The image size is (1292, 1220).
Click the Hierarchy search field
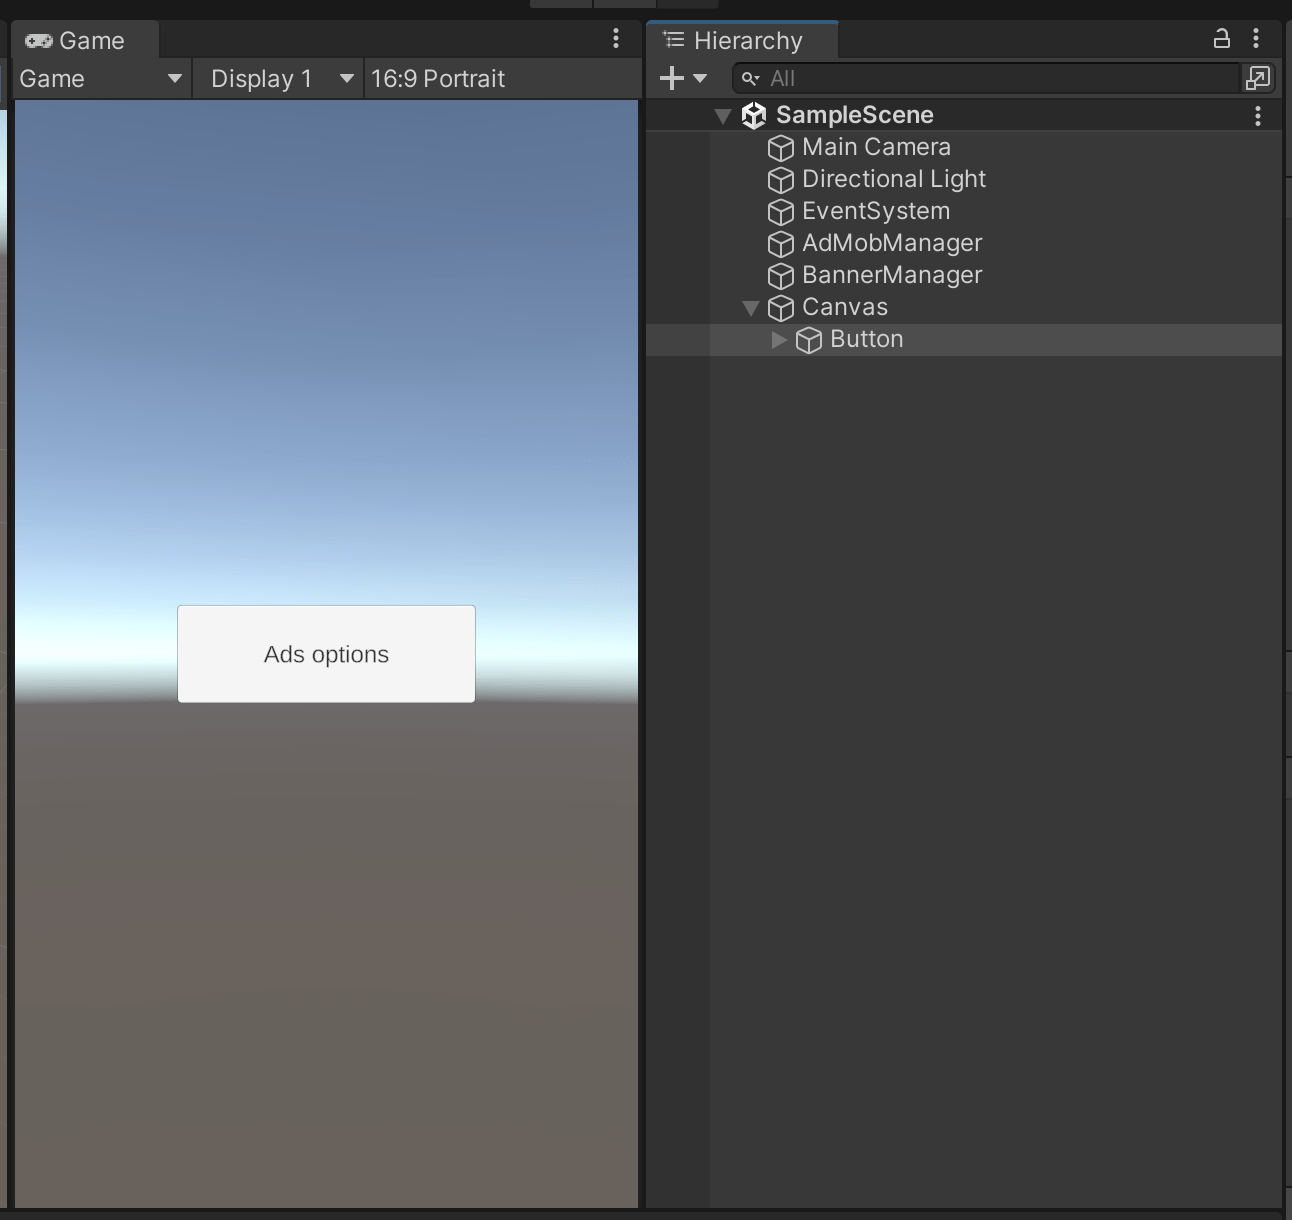pos(986,78)
